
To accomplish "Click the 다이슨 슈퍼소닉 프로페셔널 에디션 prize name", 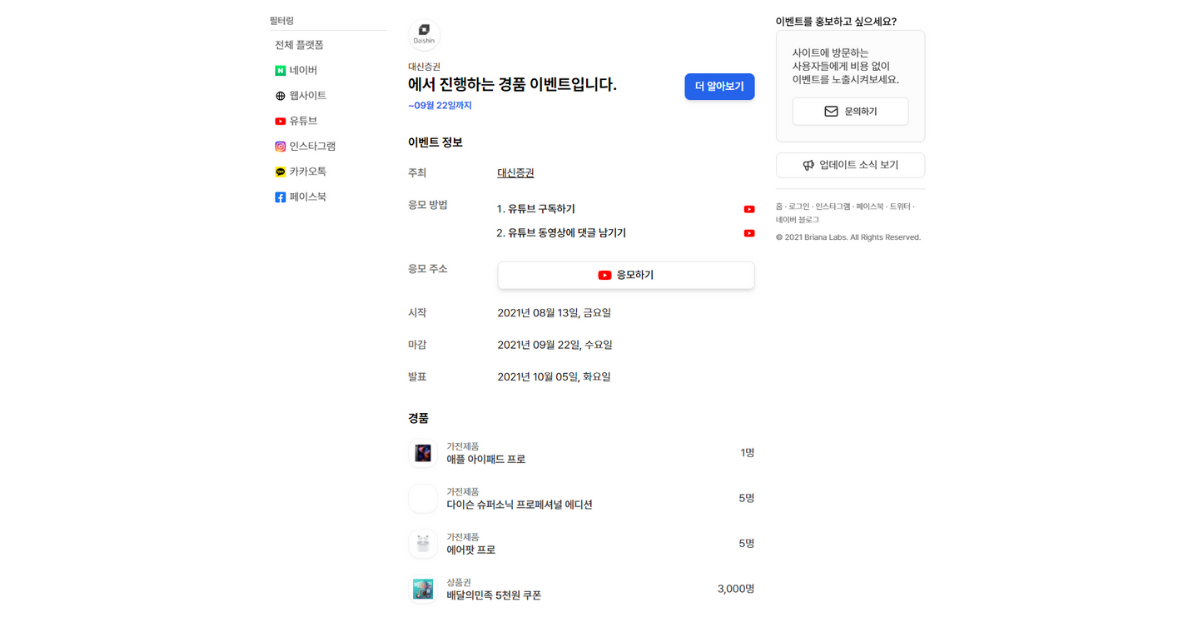I will (520, 505).
